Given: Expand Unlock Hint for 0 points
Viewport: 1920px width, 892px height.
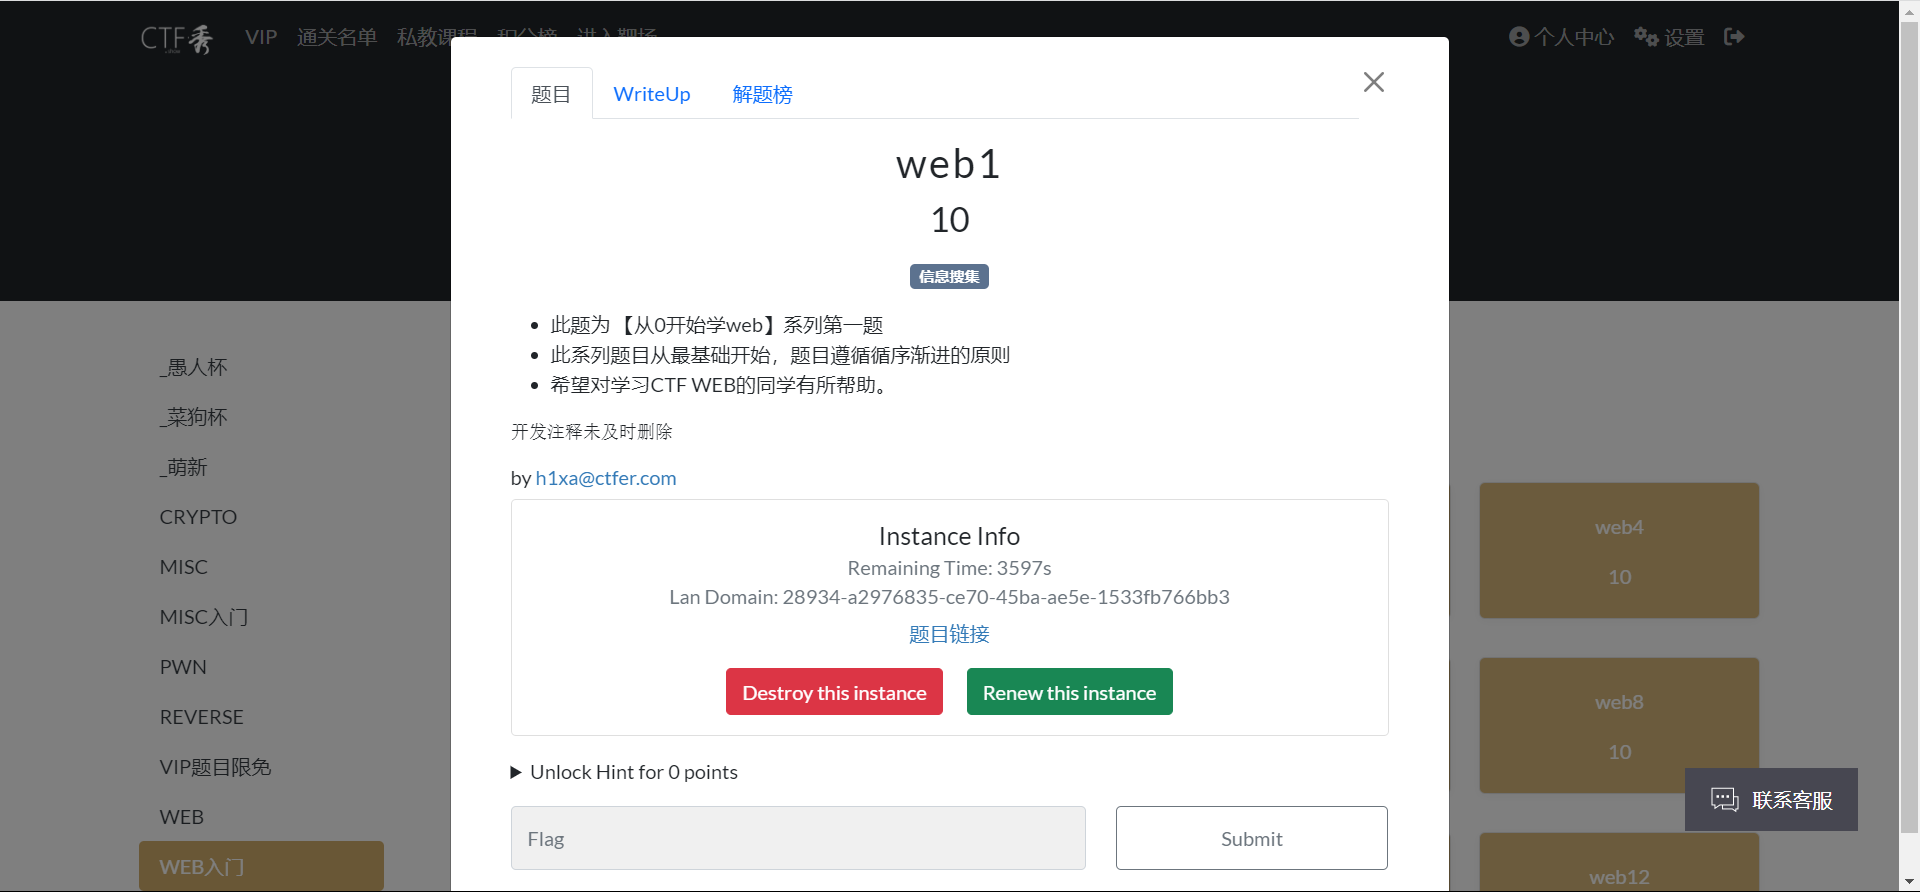Looking at the screenshot, I should click(x=624, y=772).
